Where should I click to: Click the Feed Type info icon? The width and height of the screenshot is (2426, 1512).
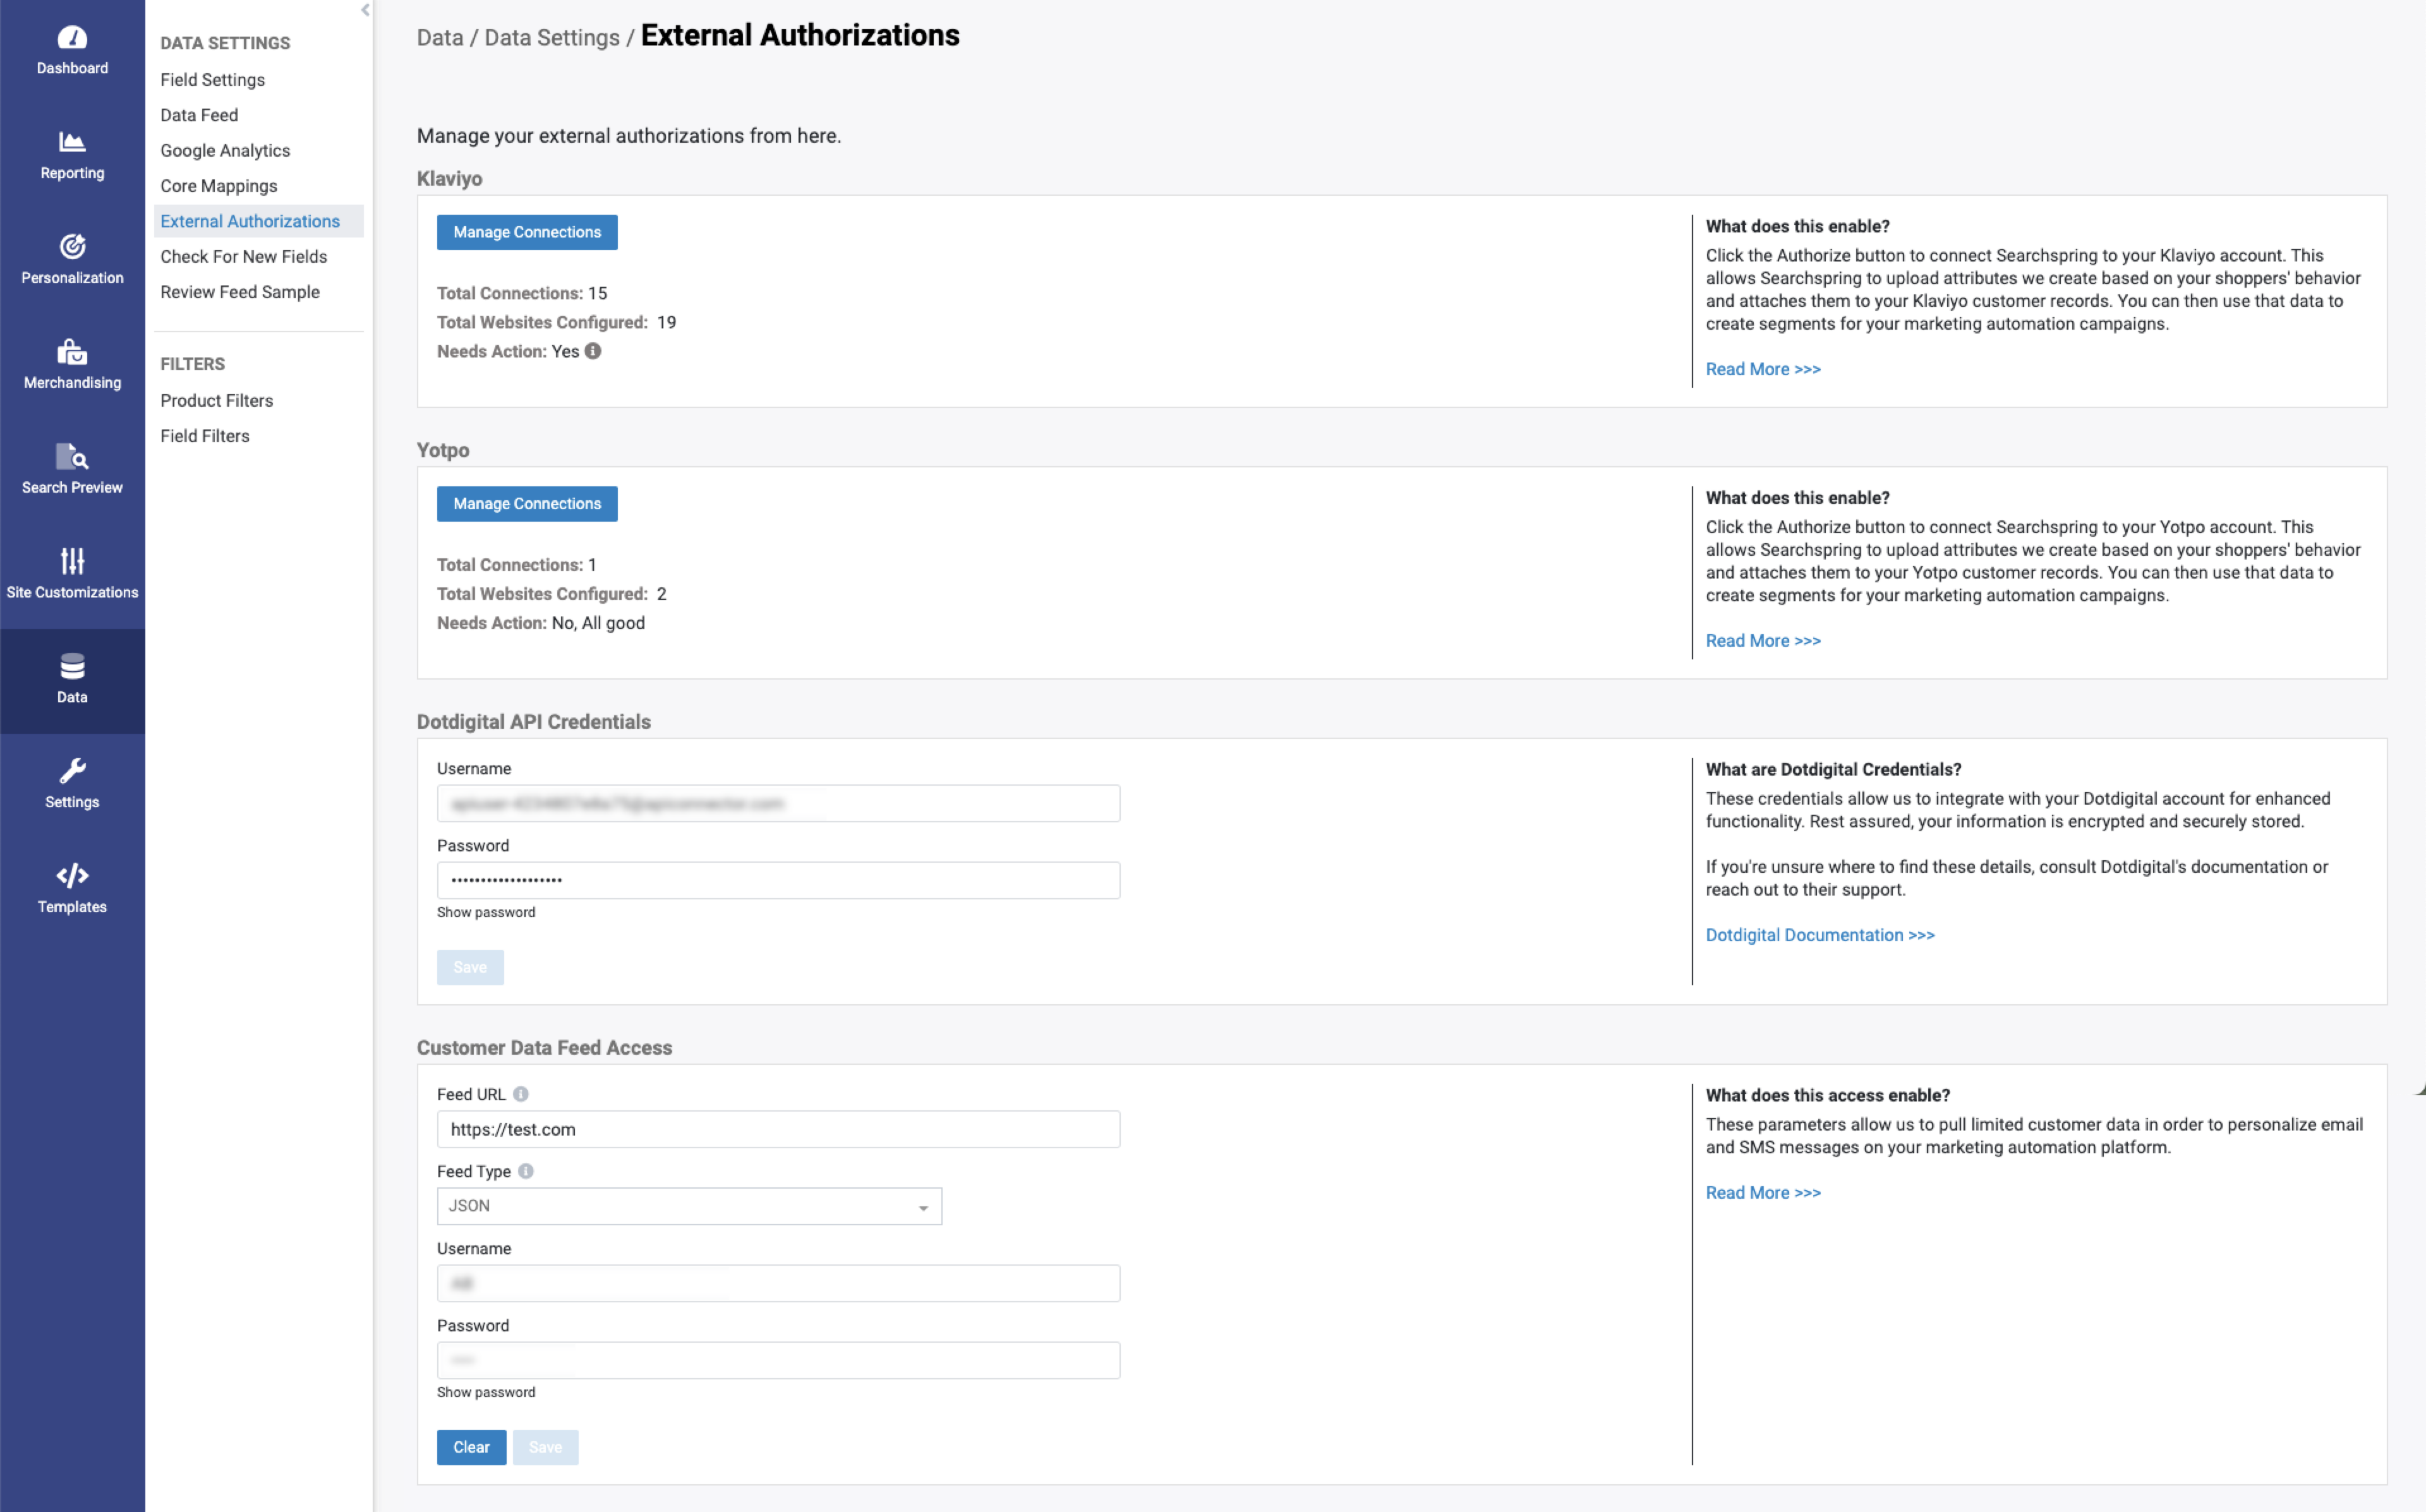coord(526,1171)
